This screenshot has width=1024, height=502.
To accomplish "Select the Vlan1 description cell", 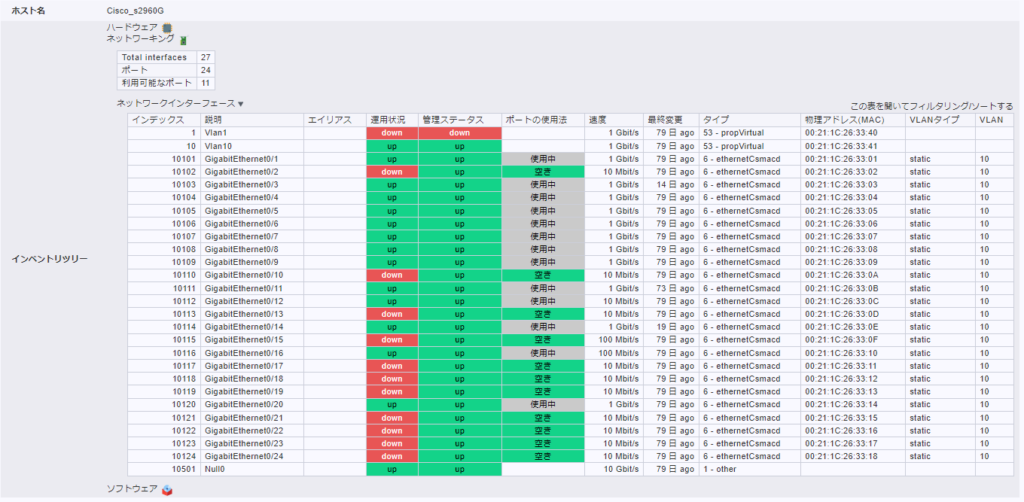I will (x=251, y=133).
